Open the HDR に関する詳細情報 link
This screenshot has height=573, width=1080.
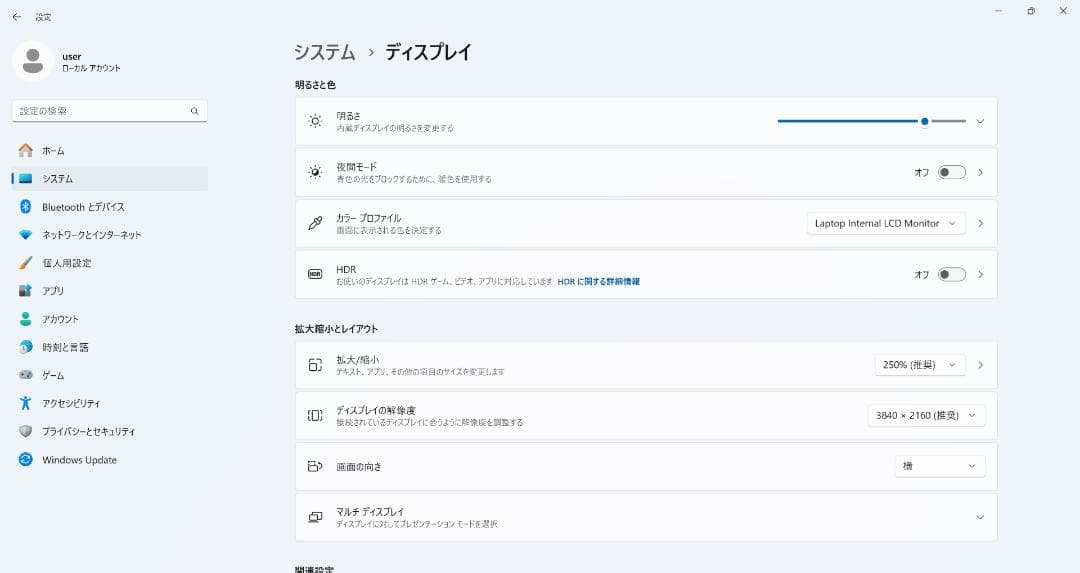598,282
